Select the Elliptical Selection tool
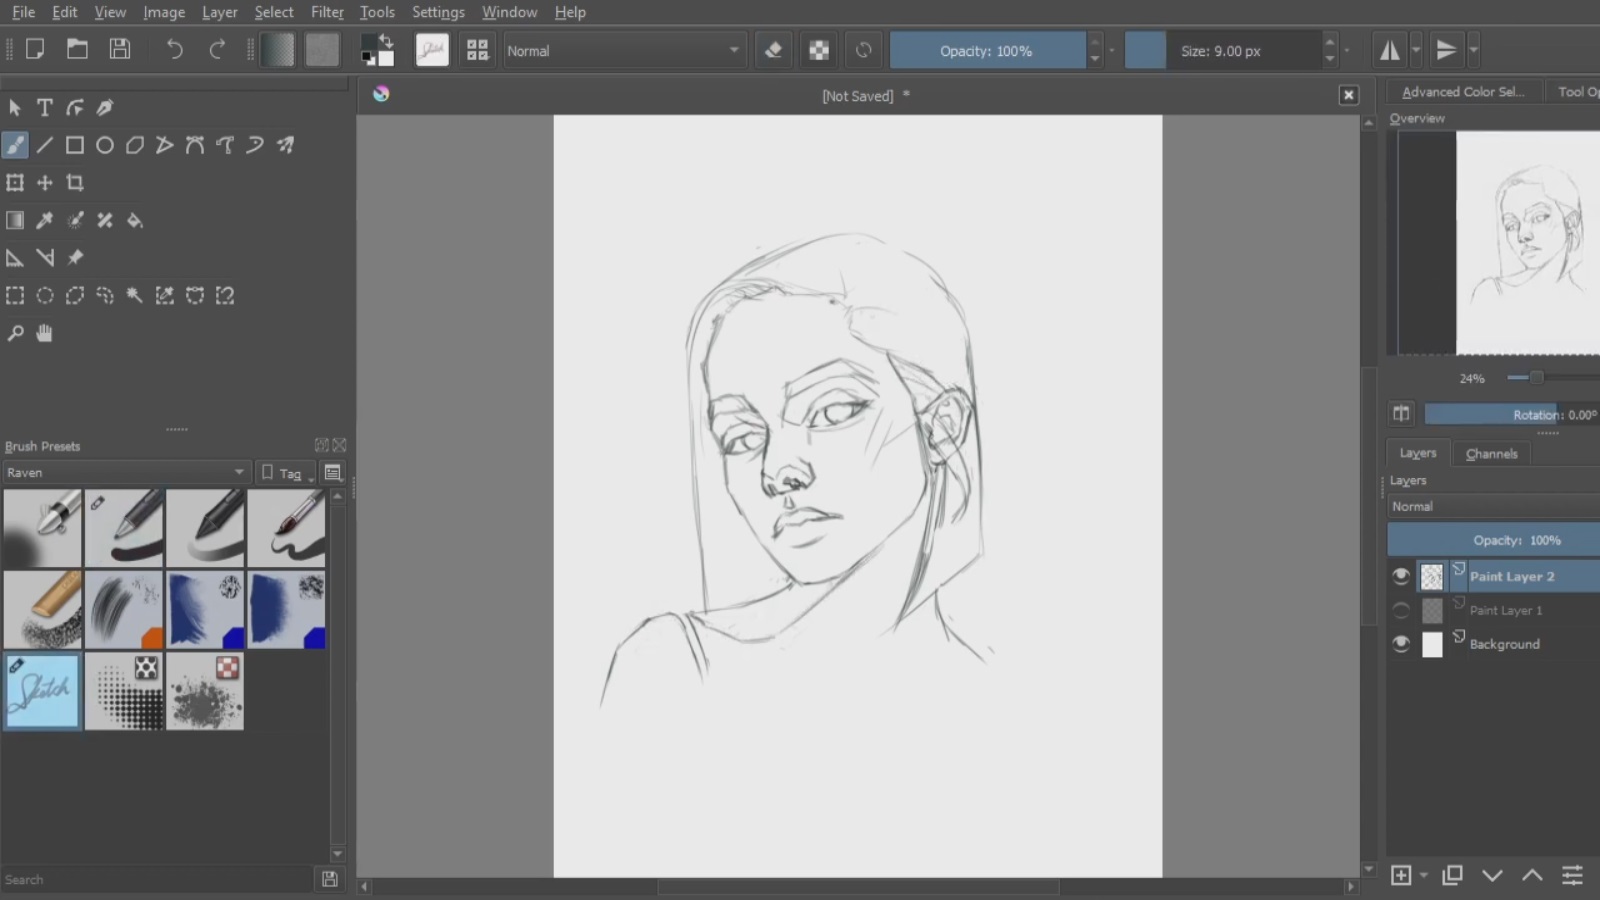This screenshot has width=1600, height=900. 45,295
